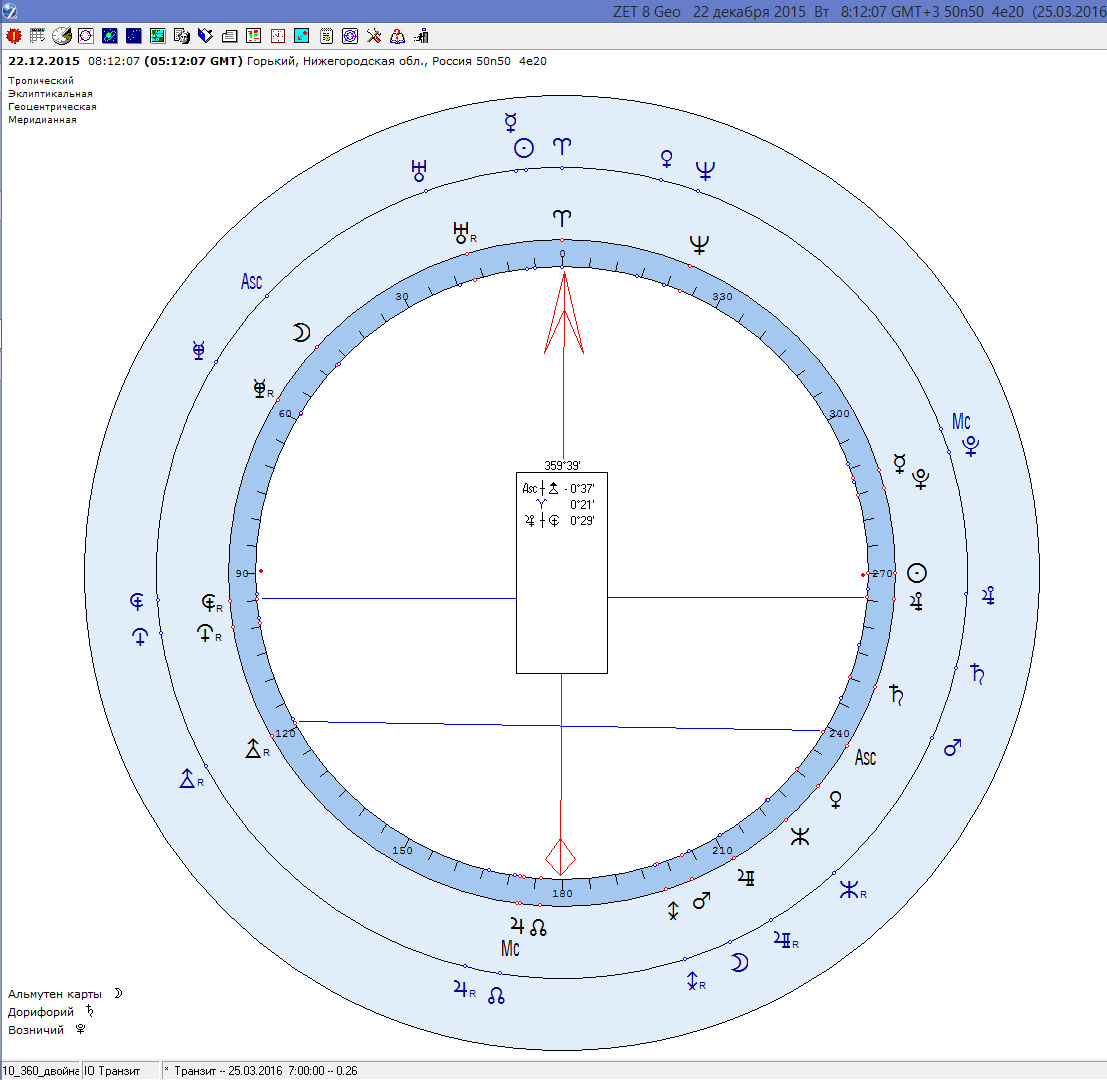Image resolution: width=1107 pixels, height=1080 pixels.
Task: Open the blue book toolbar icon
Action: click(205, 36)
